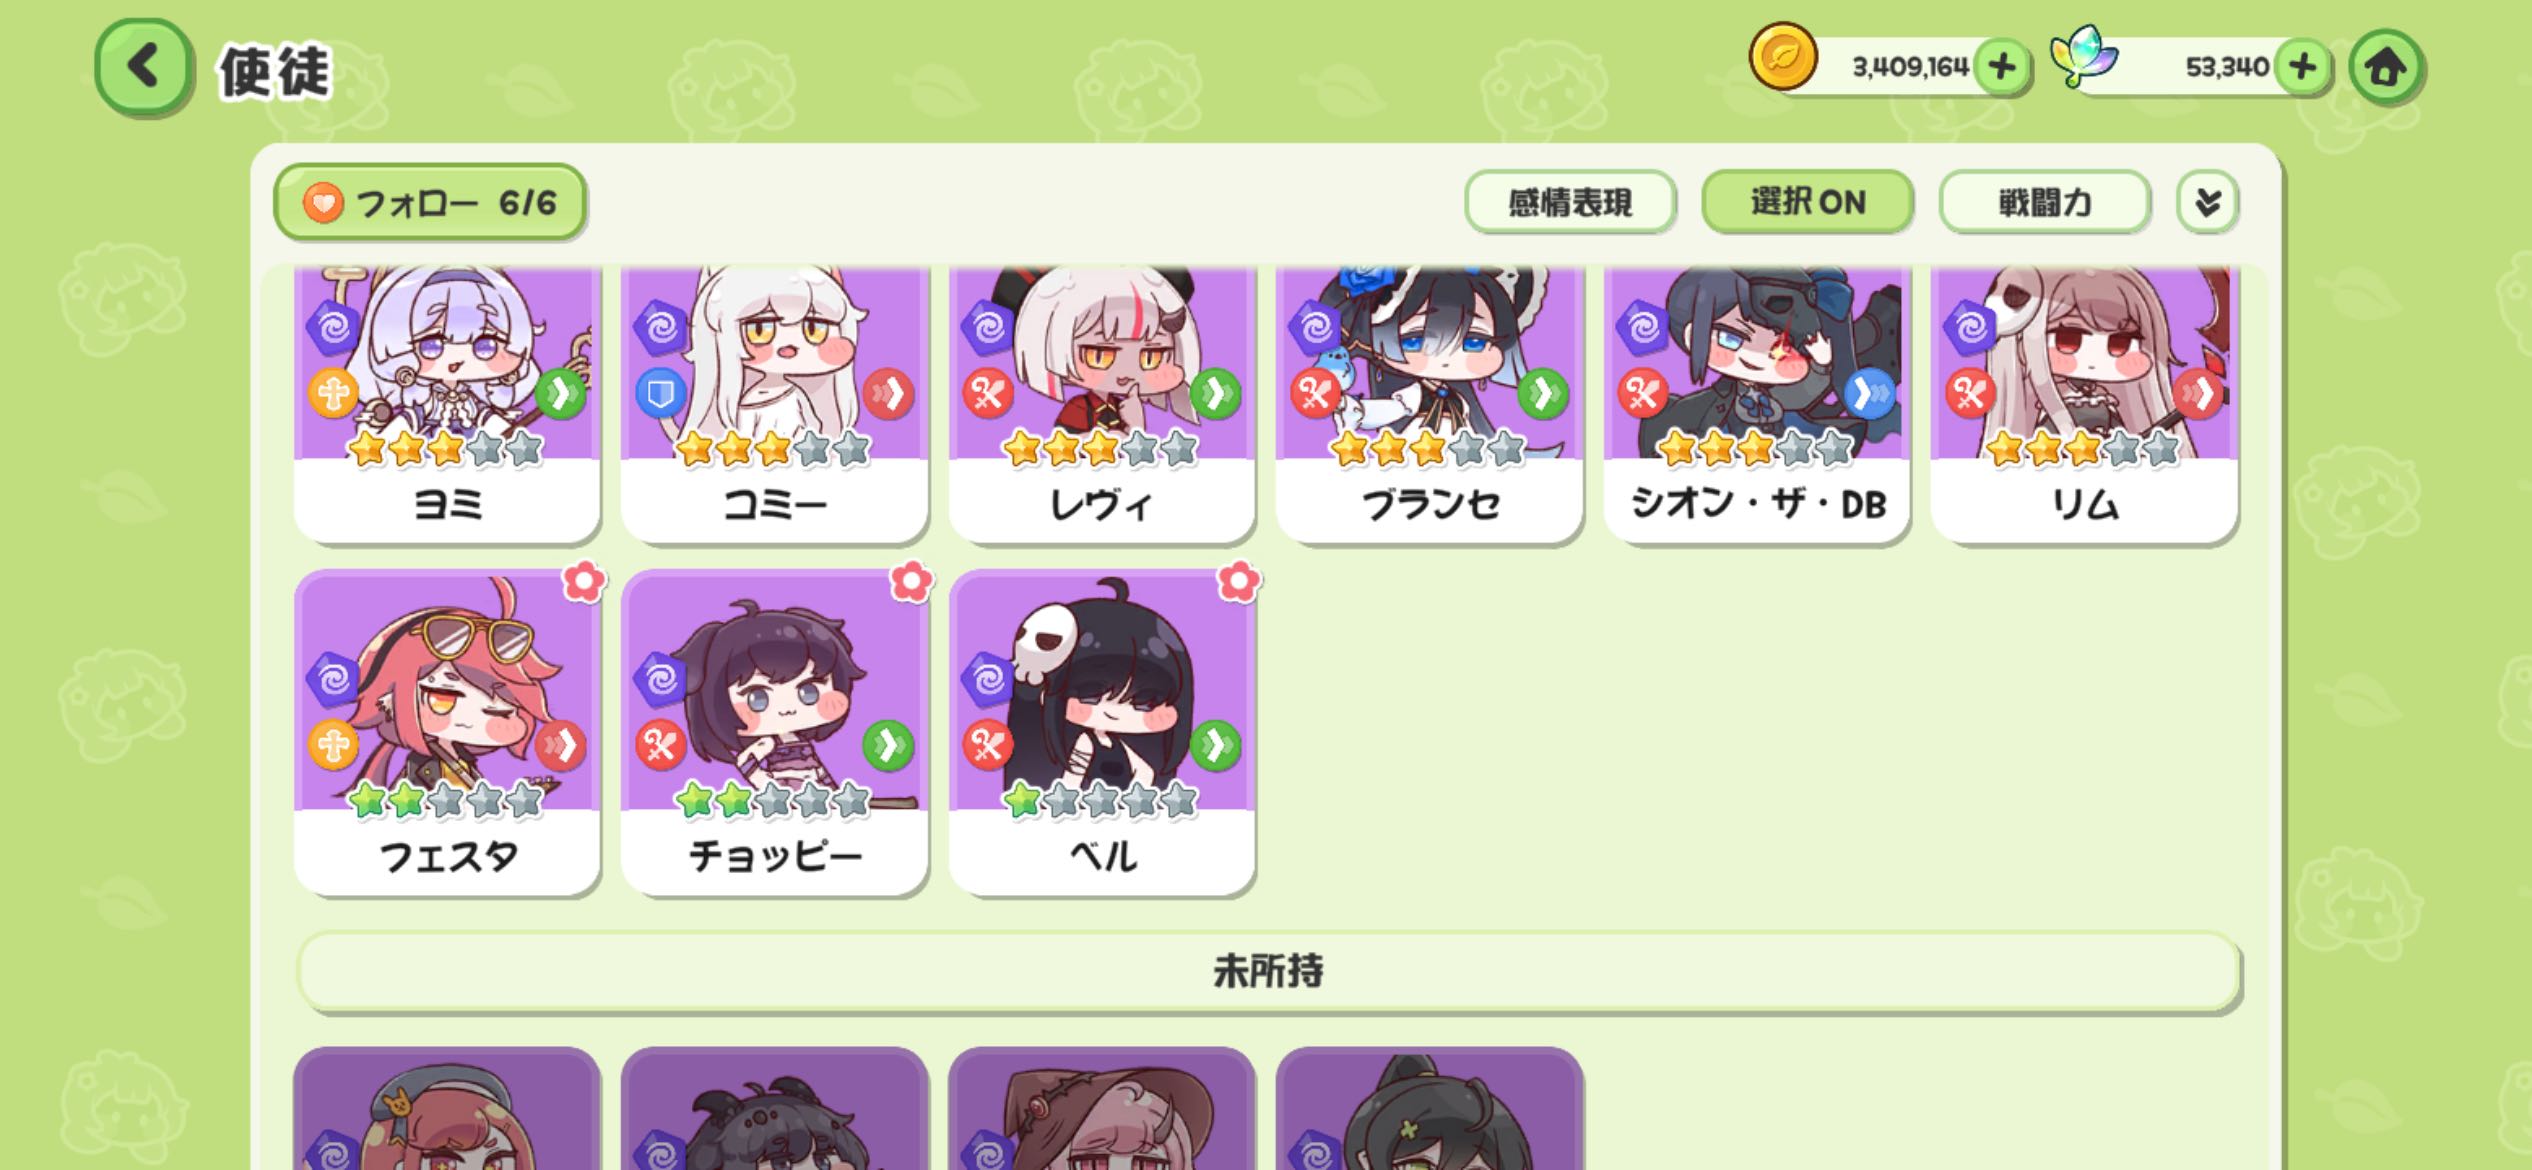Click the flower badge on フェスタ card

pos(584,581)
